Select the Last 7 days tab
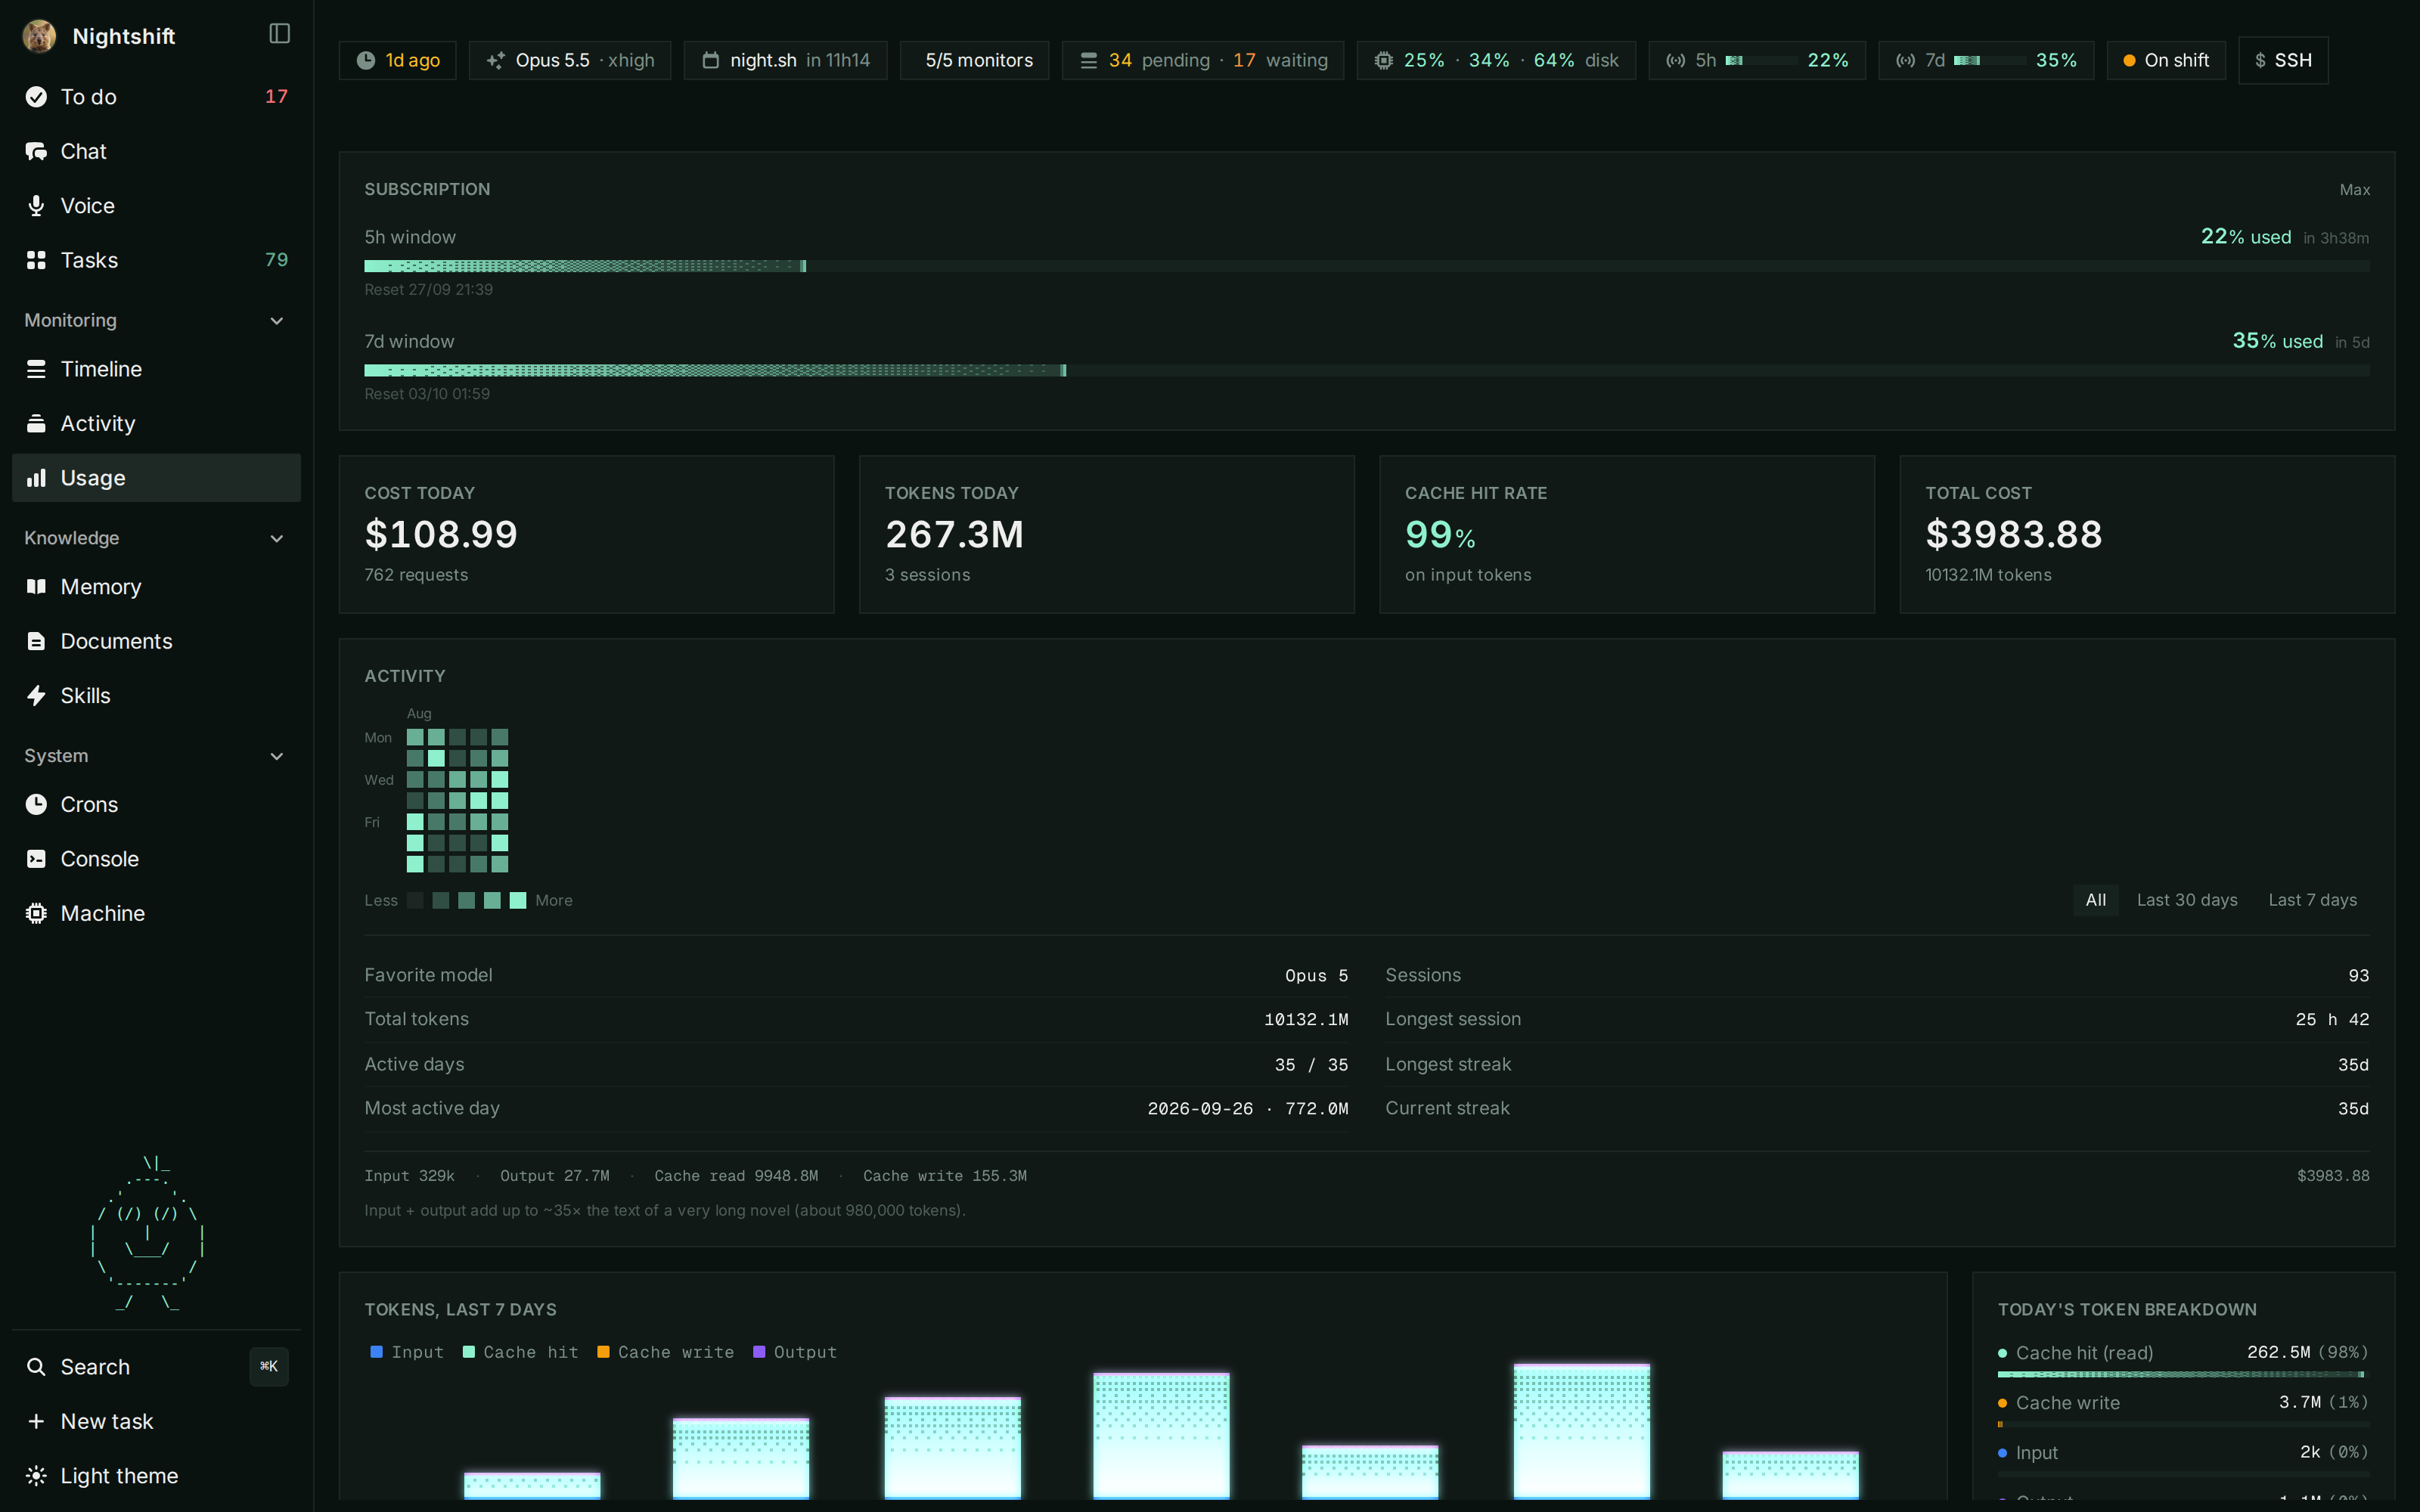Viewport: 2420px width, 1512px height. 2312,900
